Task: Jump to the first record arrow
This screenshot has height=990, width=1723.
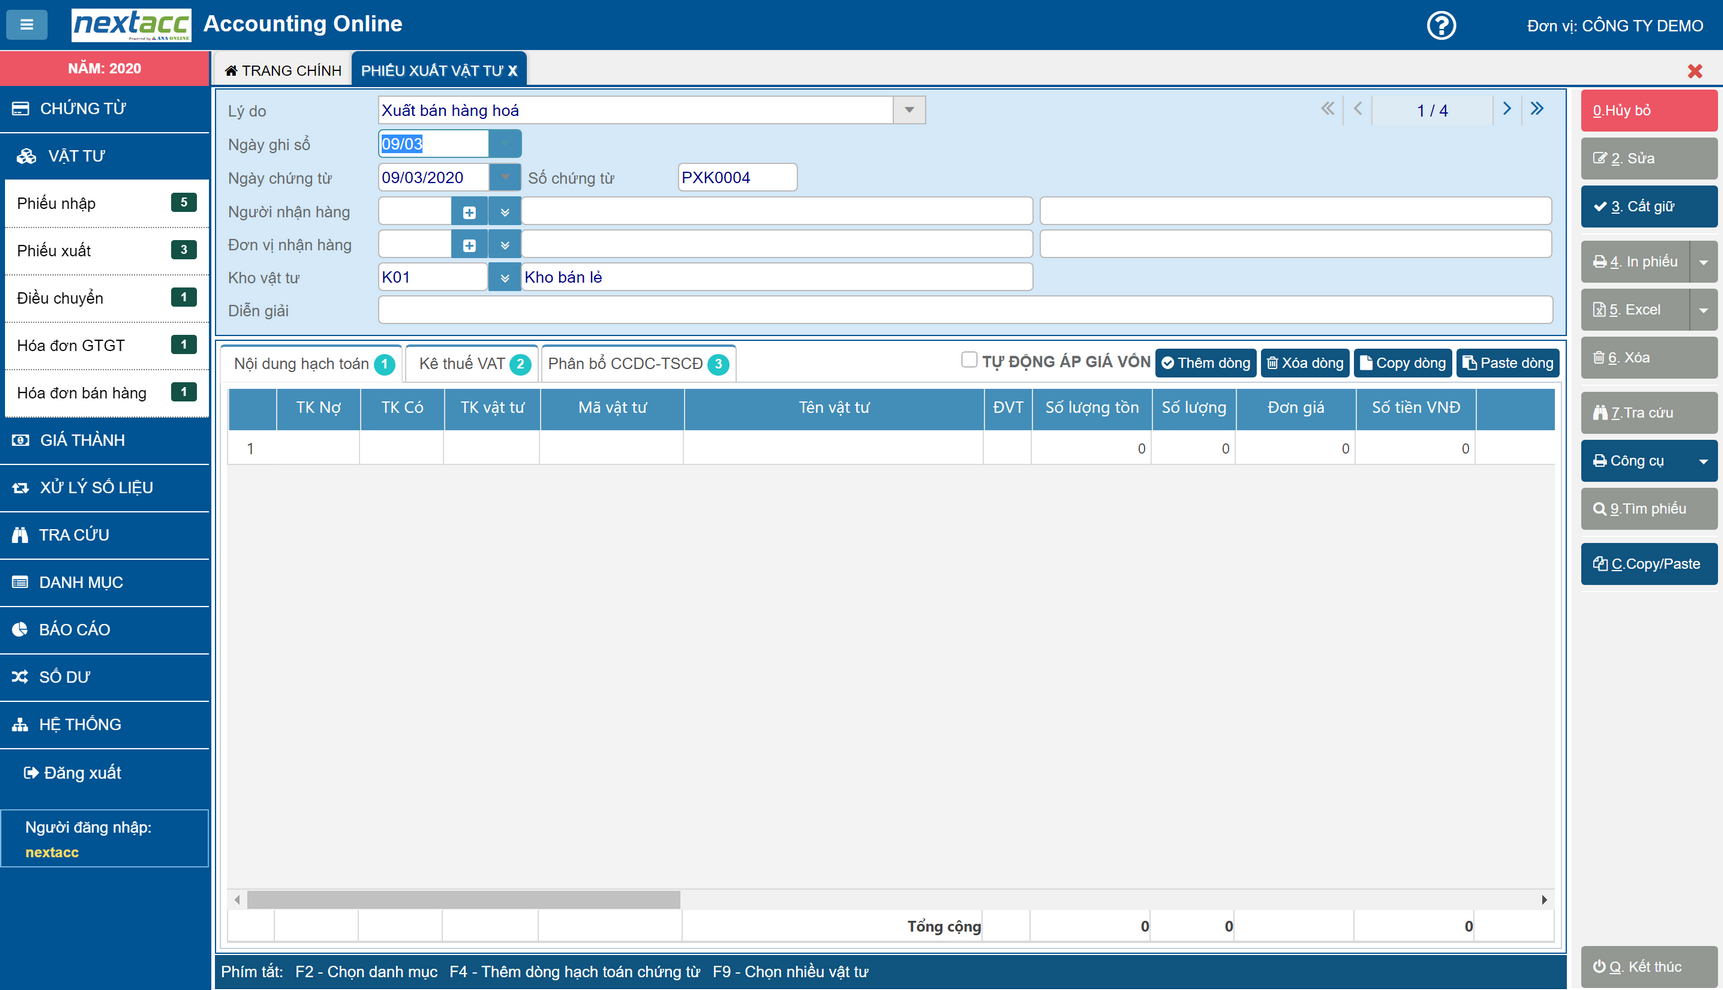Action: click(x=1327, y=109)
